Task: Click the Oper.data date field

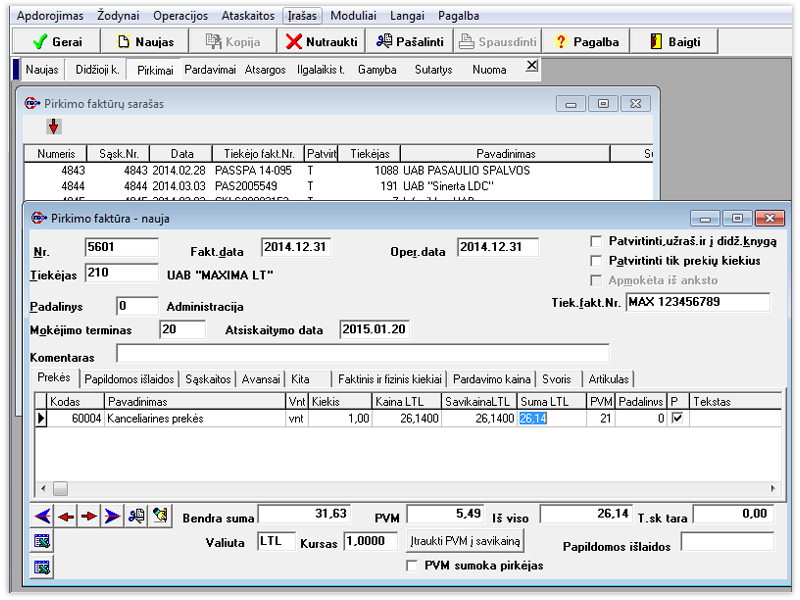Action: click(x=497, y=247)
